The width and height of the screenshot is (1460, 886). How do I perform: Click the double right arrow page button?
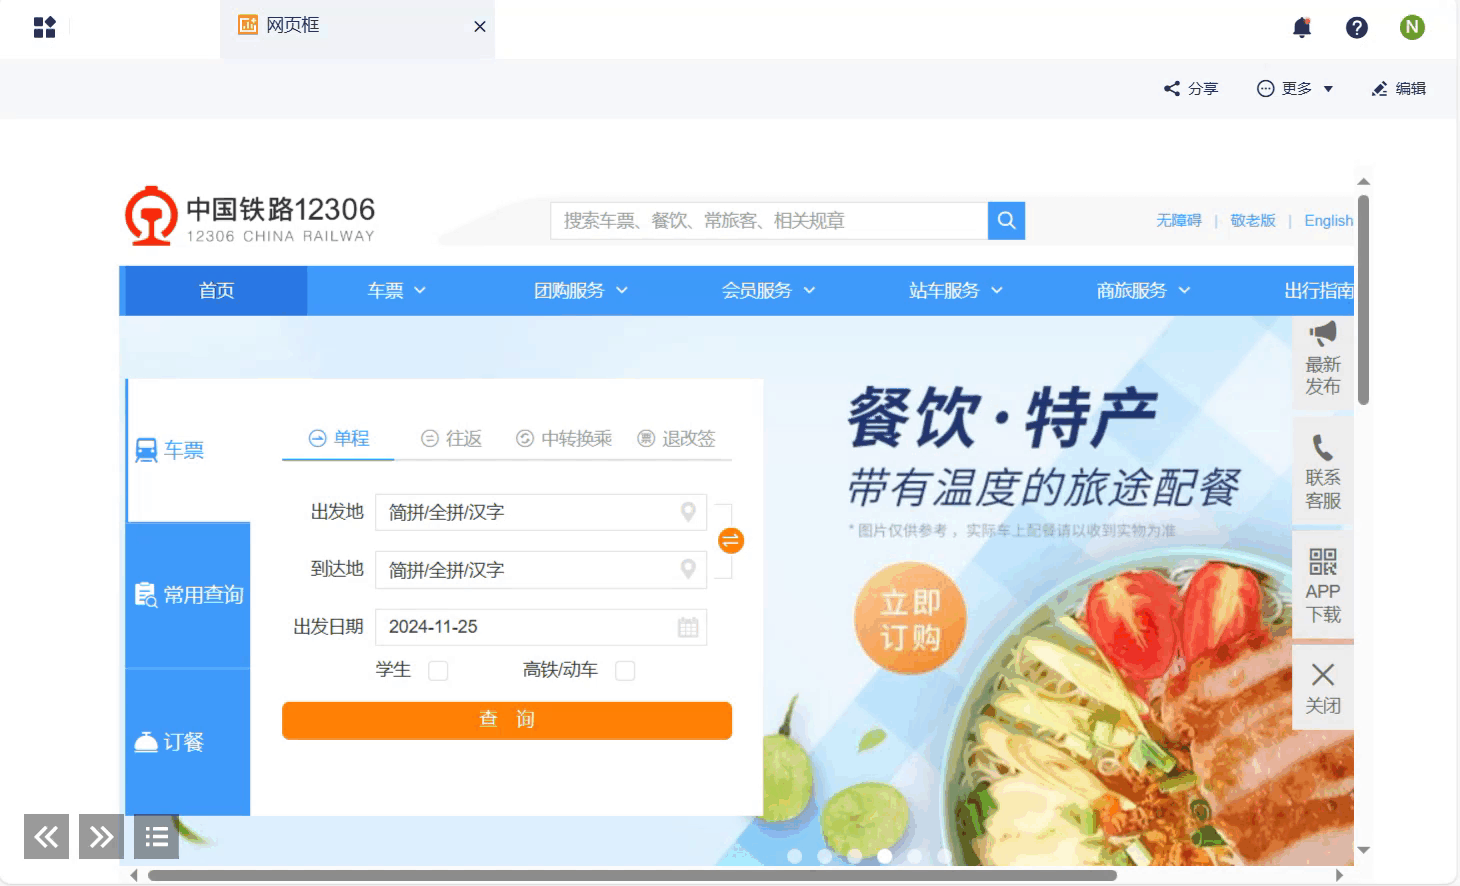pos(101,836)
